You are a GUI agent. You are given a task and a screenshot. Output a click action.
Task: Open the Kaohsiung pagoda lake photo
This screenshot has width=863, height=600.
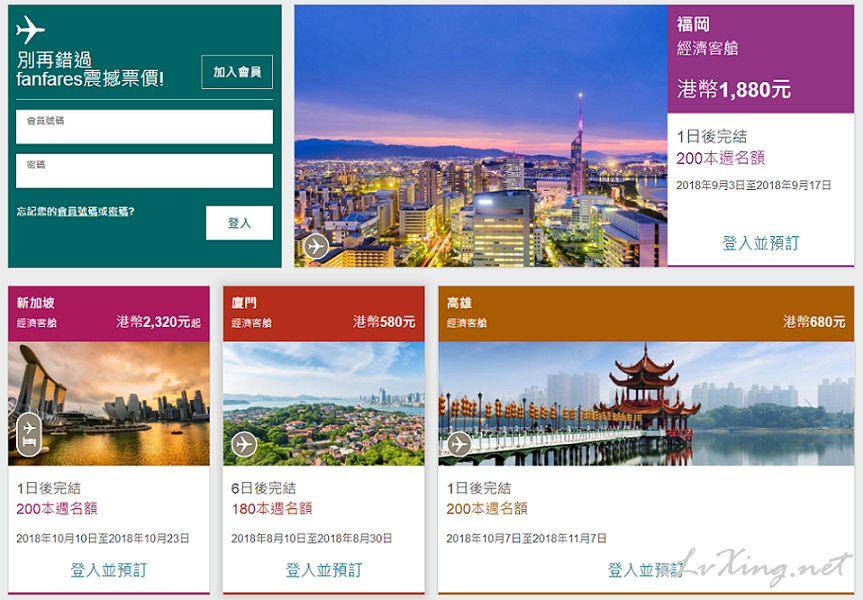[x=646, y=403]
